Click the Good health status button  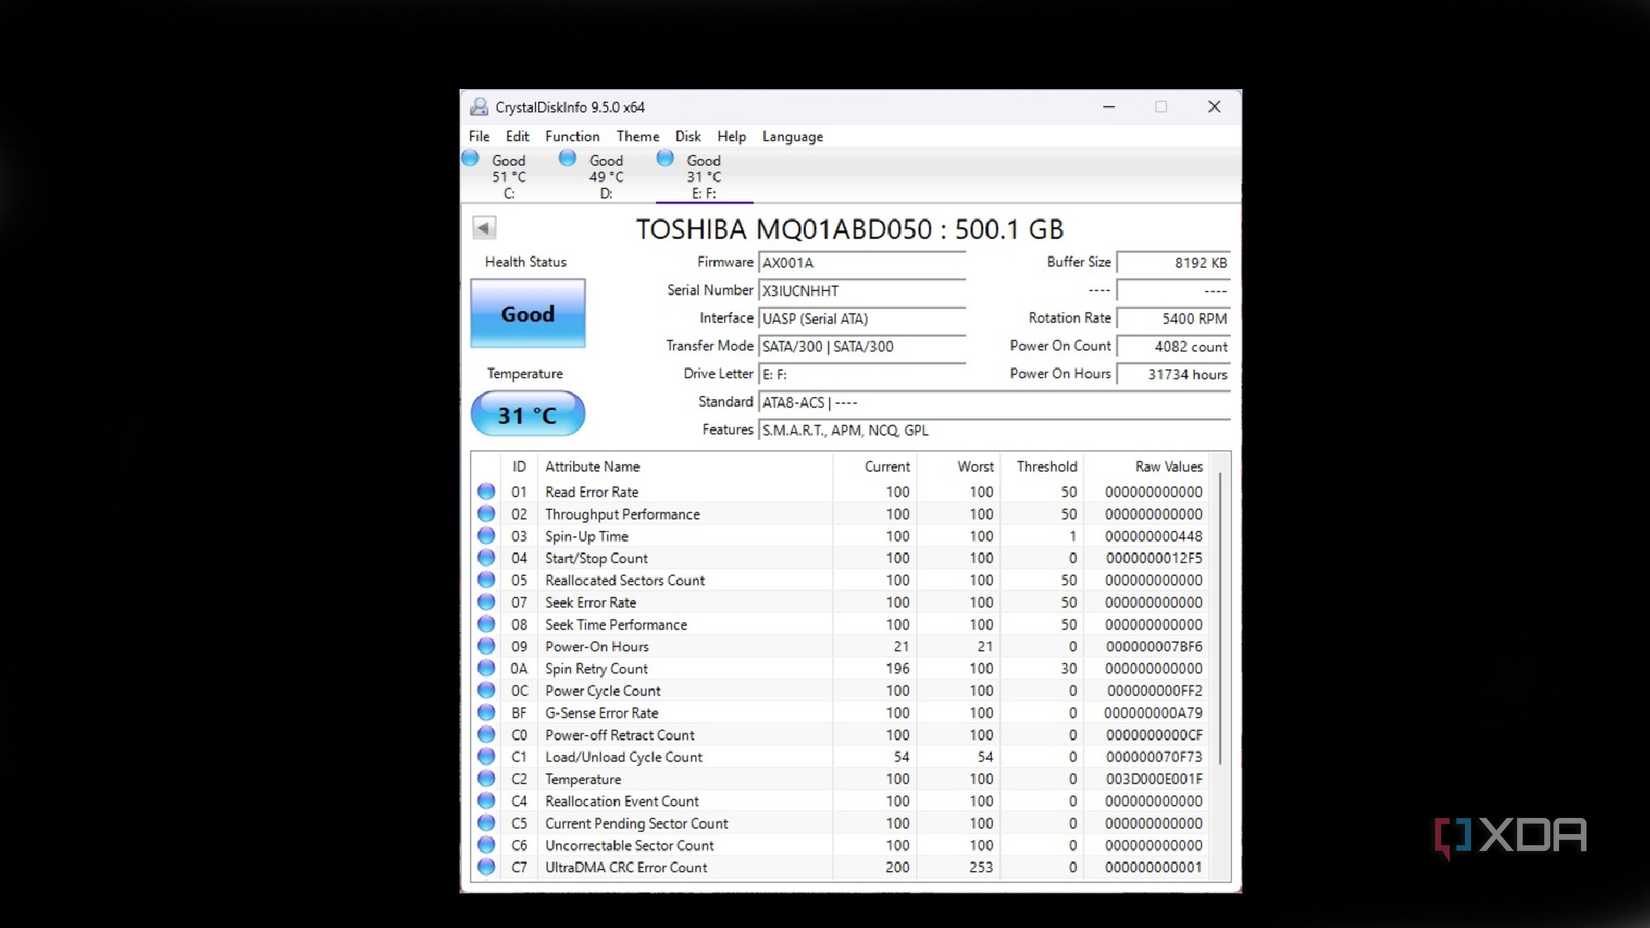[527, 313]
